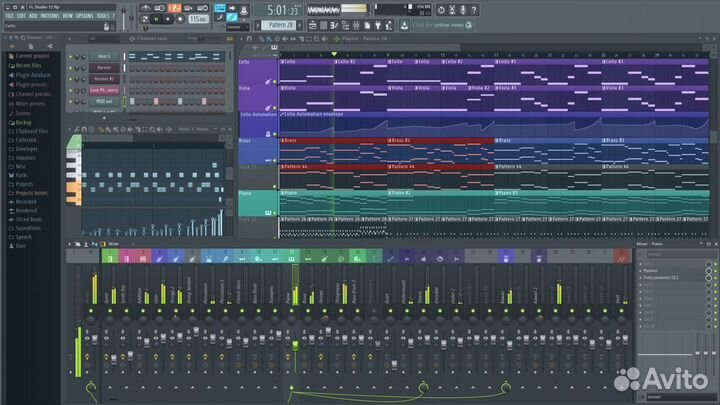Click the 115 tempo display
Image resolution: width=720 pixels, height=405 pixels.
tap(198, 18)
